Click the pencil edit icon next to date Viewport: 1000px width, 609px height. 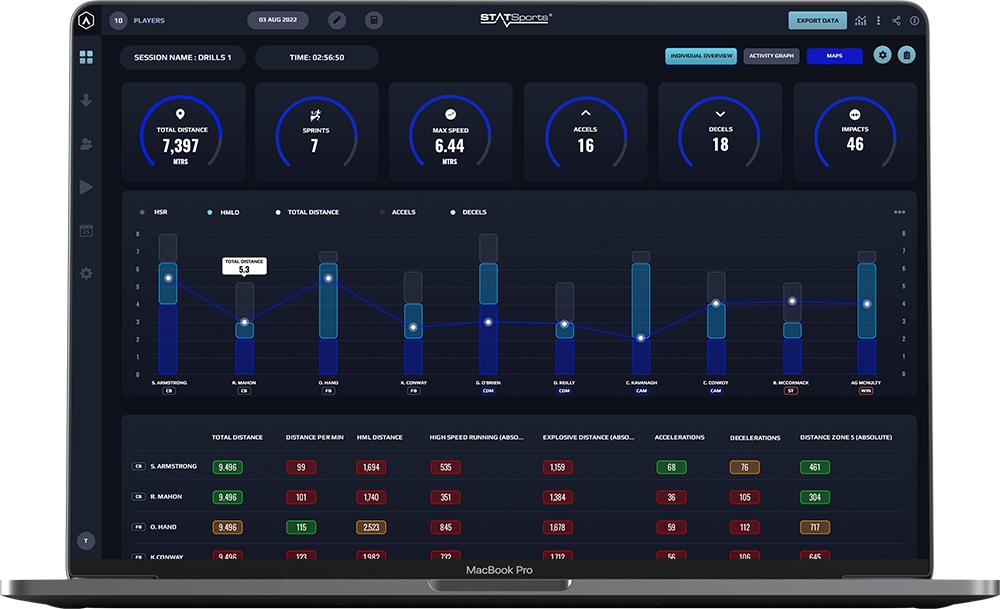335,20
